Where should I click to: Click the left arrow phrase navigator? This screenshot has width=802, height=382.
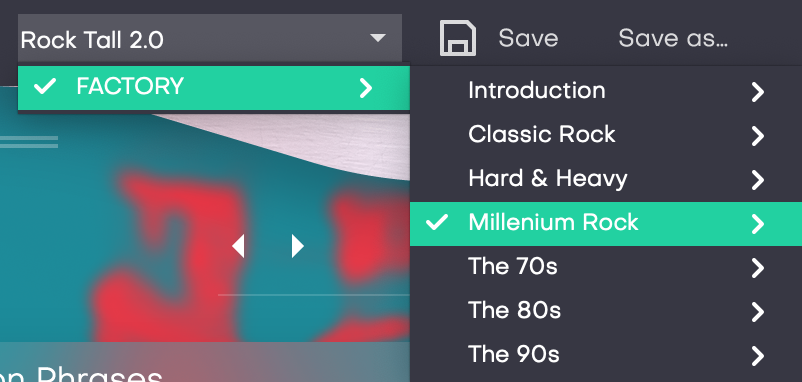pos(238,246)
